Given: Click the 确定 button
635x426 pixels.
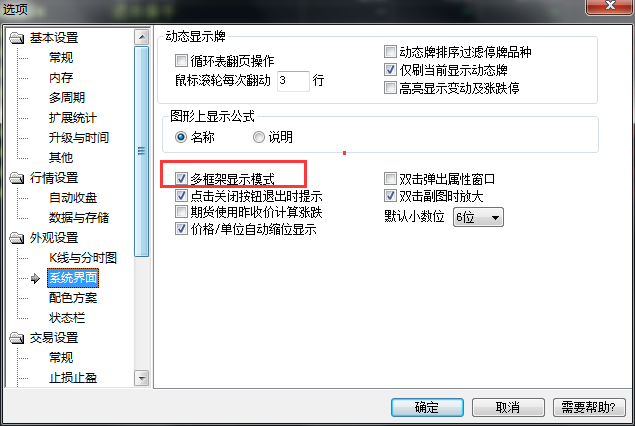Looking at the screenshot, I should coord(427,407).
